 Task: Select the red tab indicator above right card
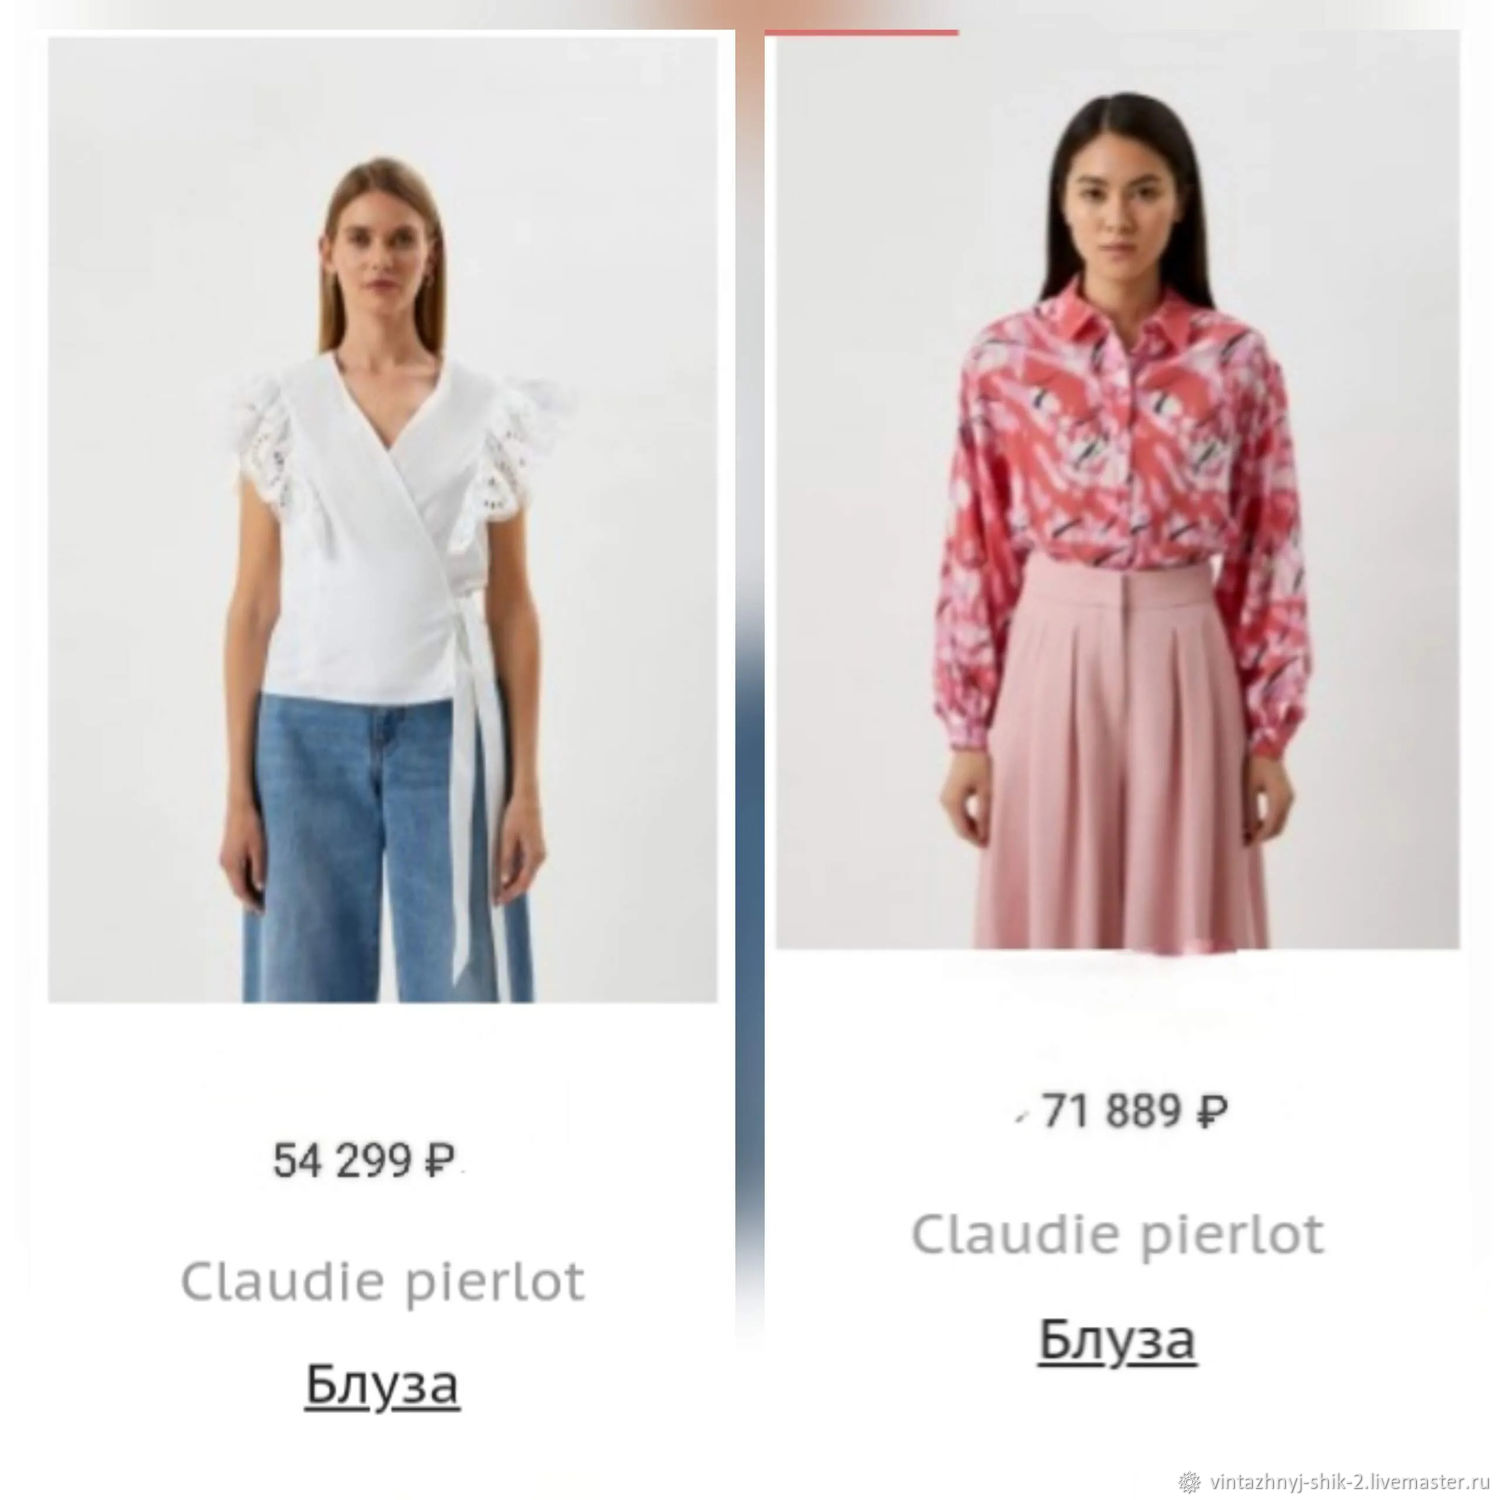pyautogui.click(x=861, y=32)
